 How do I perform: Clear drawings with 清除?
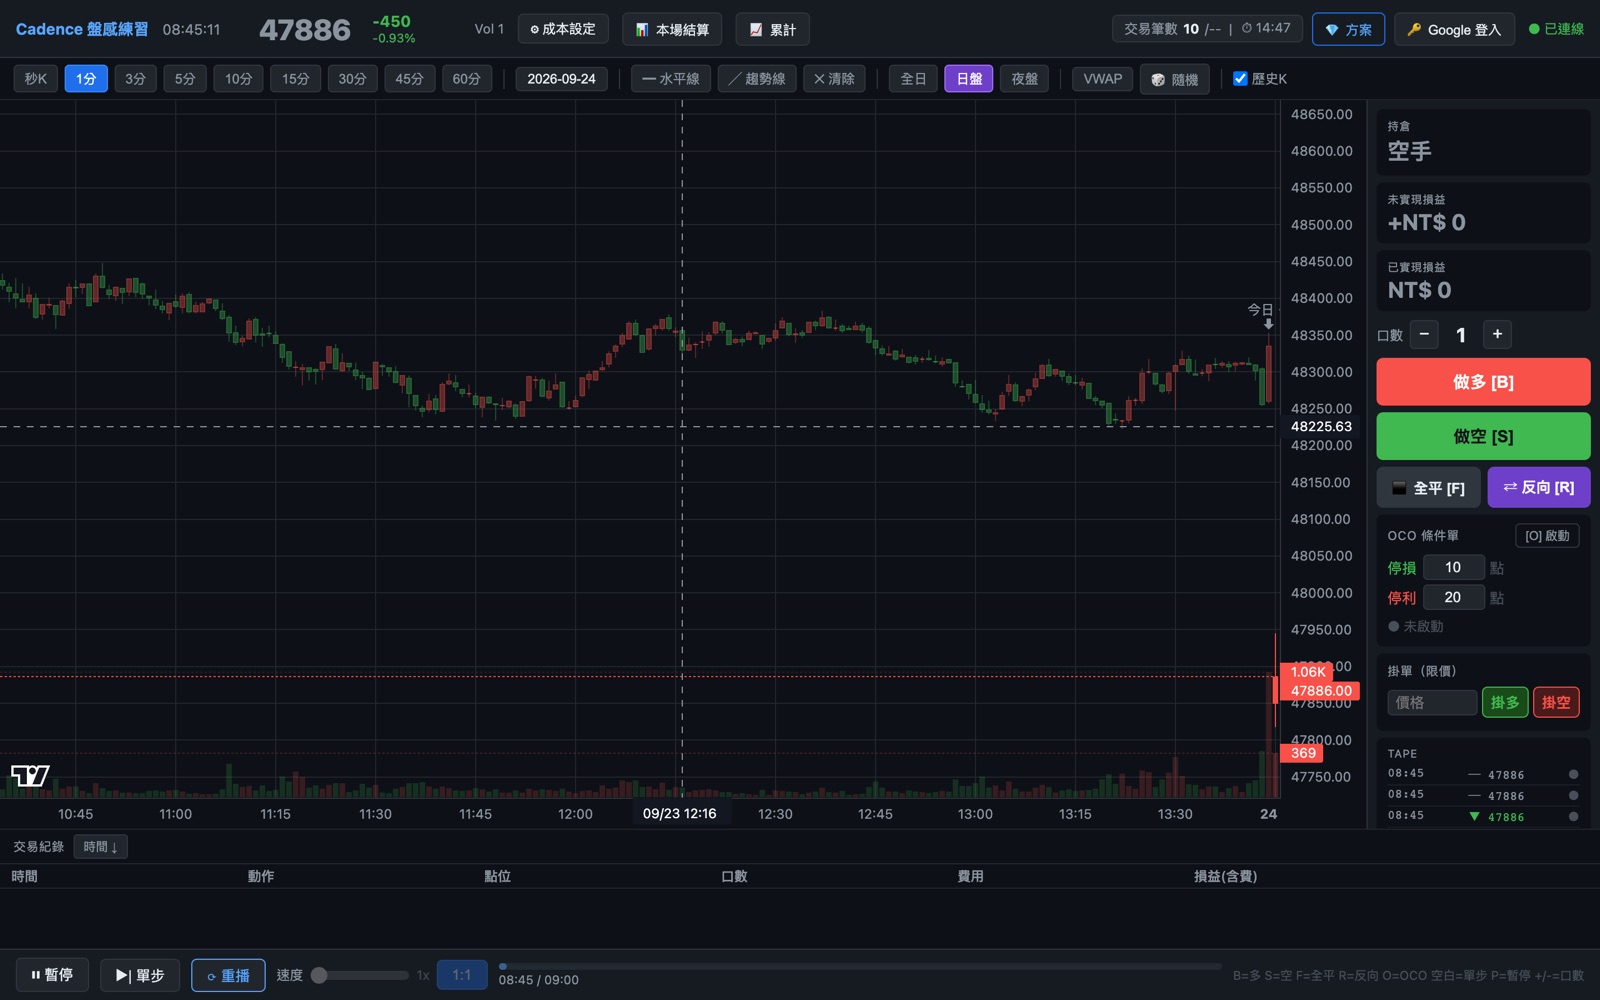(x=834, y=79)
